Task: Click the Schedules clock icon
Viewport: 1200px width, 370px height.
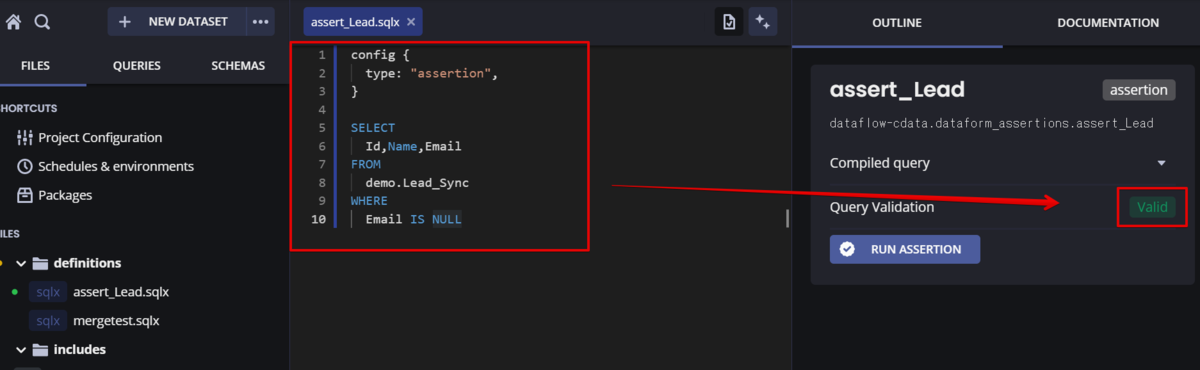Action: pyautogui.click(x=25, y=166)
